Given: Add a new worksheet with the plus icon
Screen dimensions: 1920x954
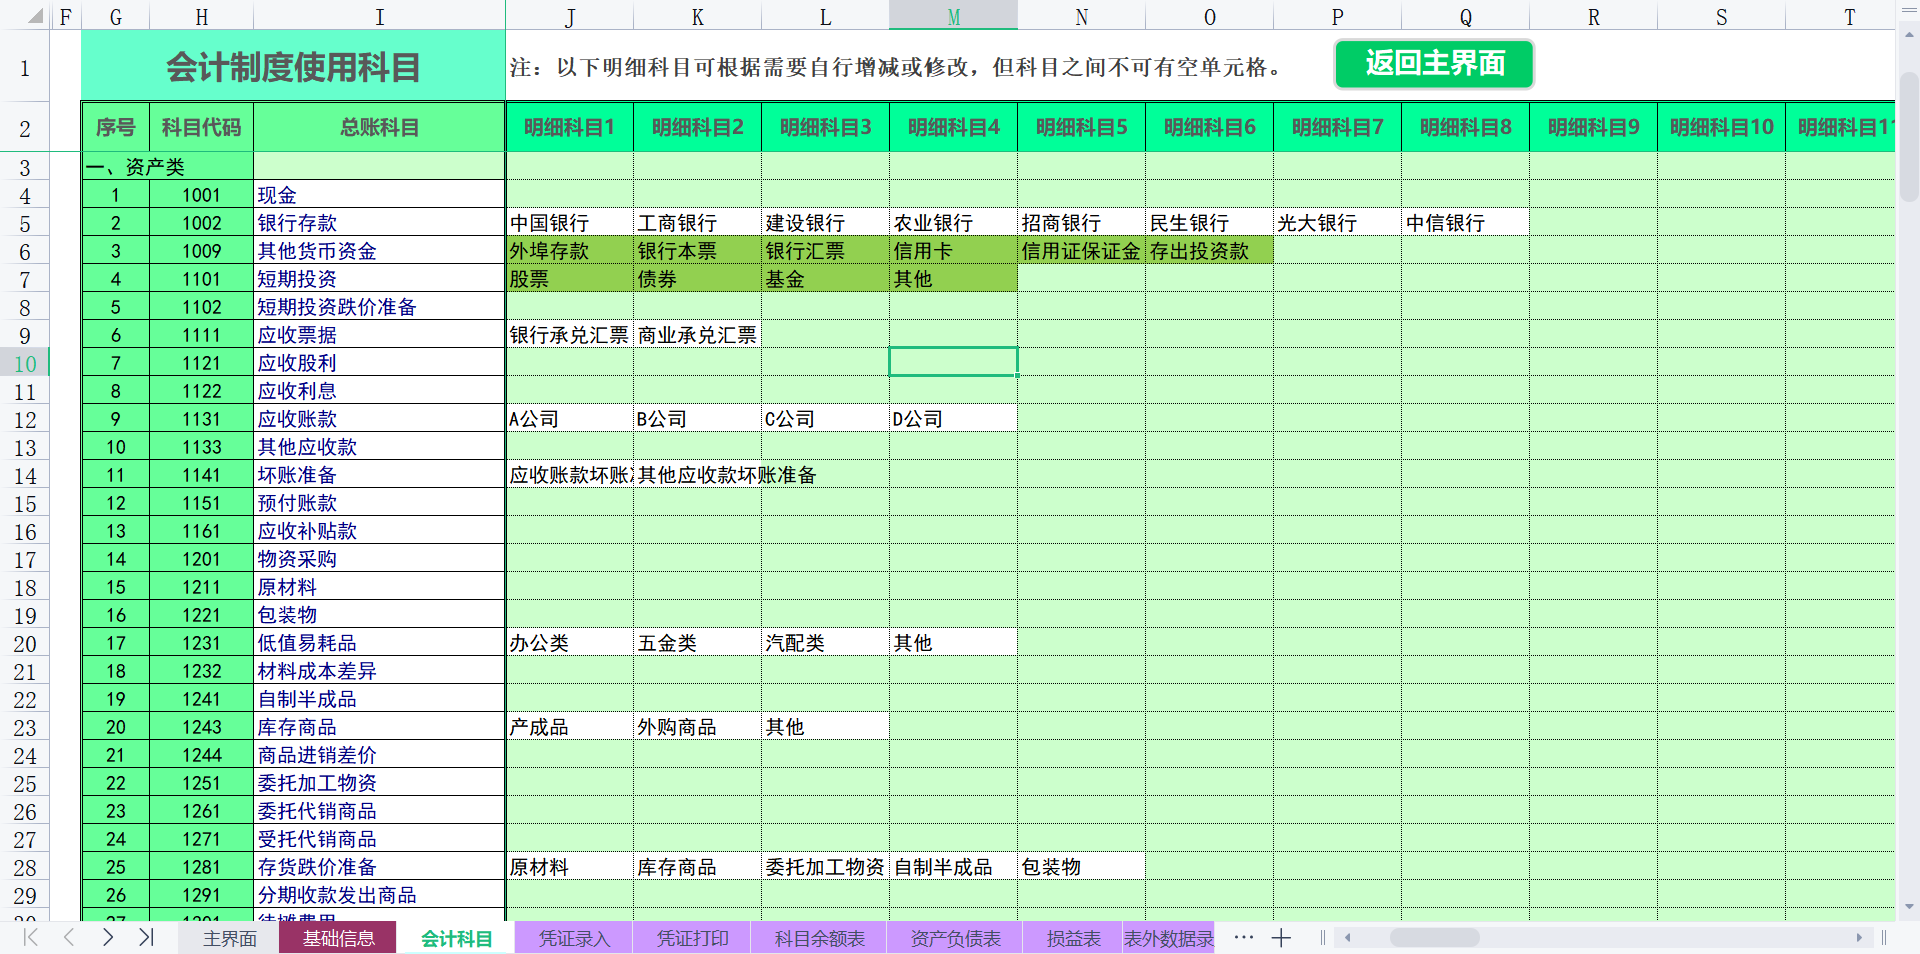Looking at the screenshot, I should pos(1281,938).
